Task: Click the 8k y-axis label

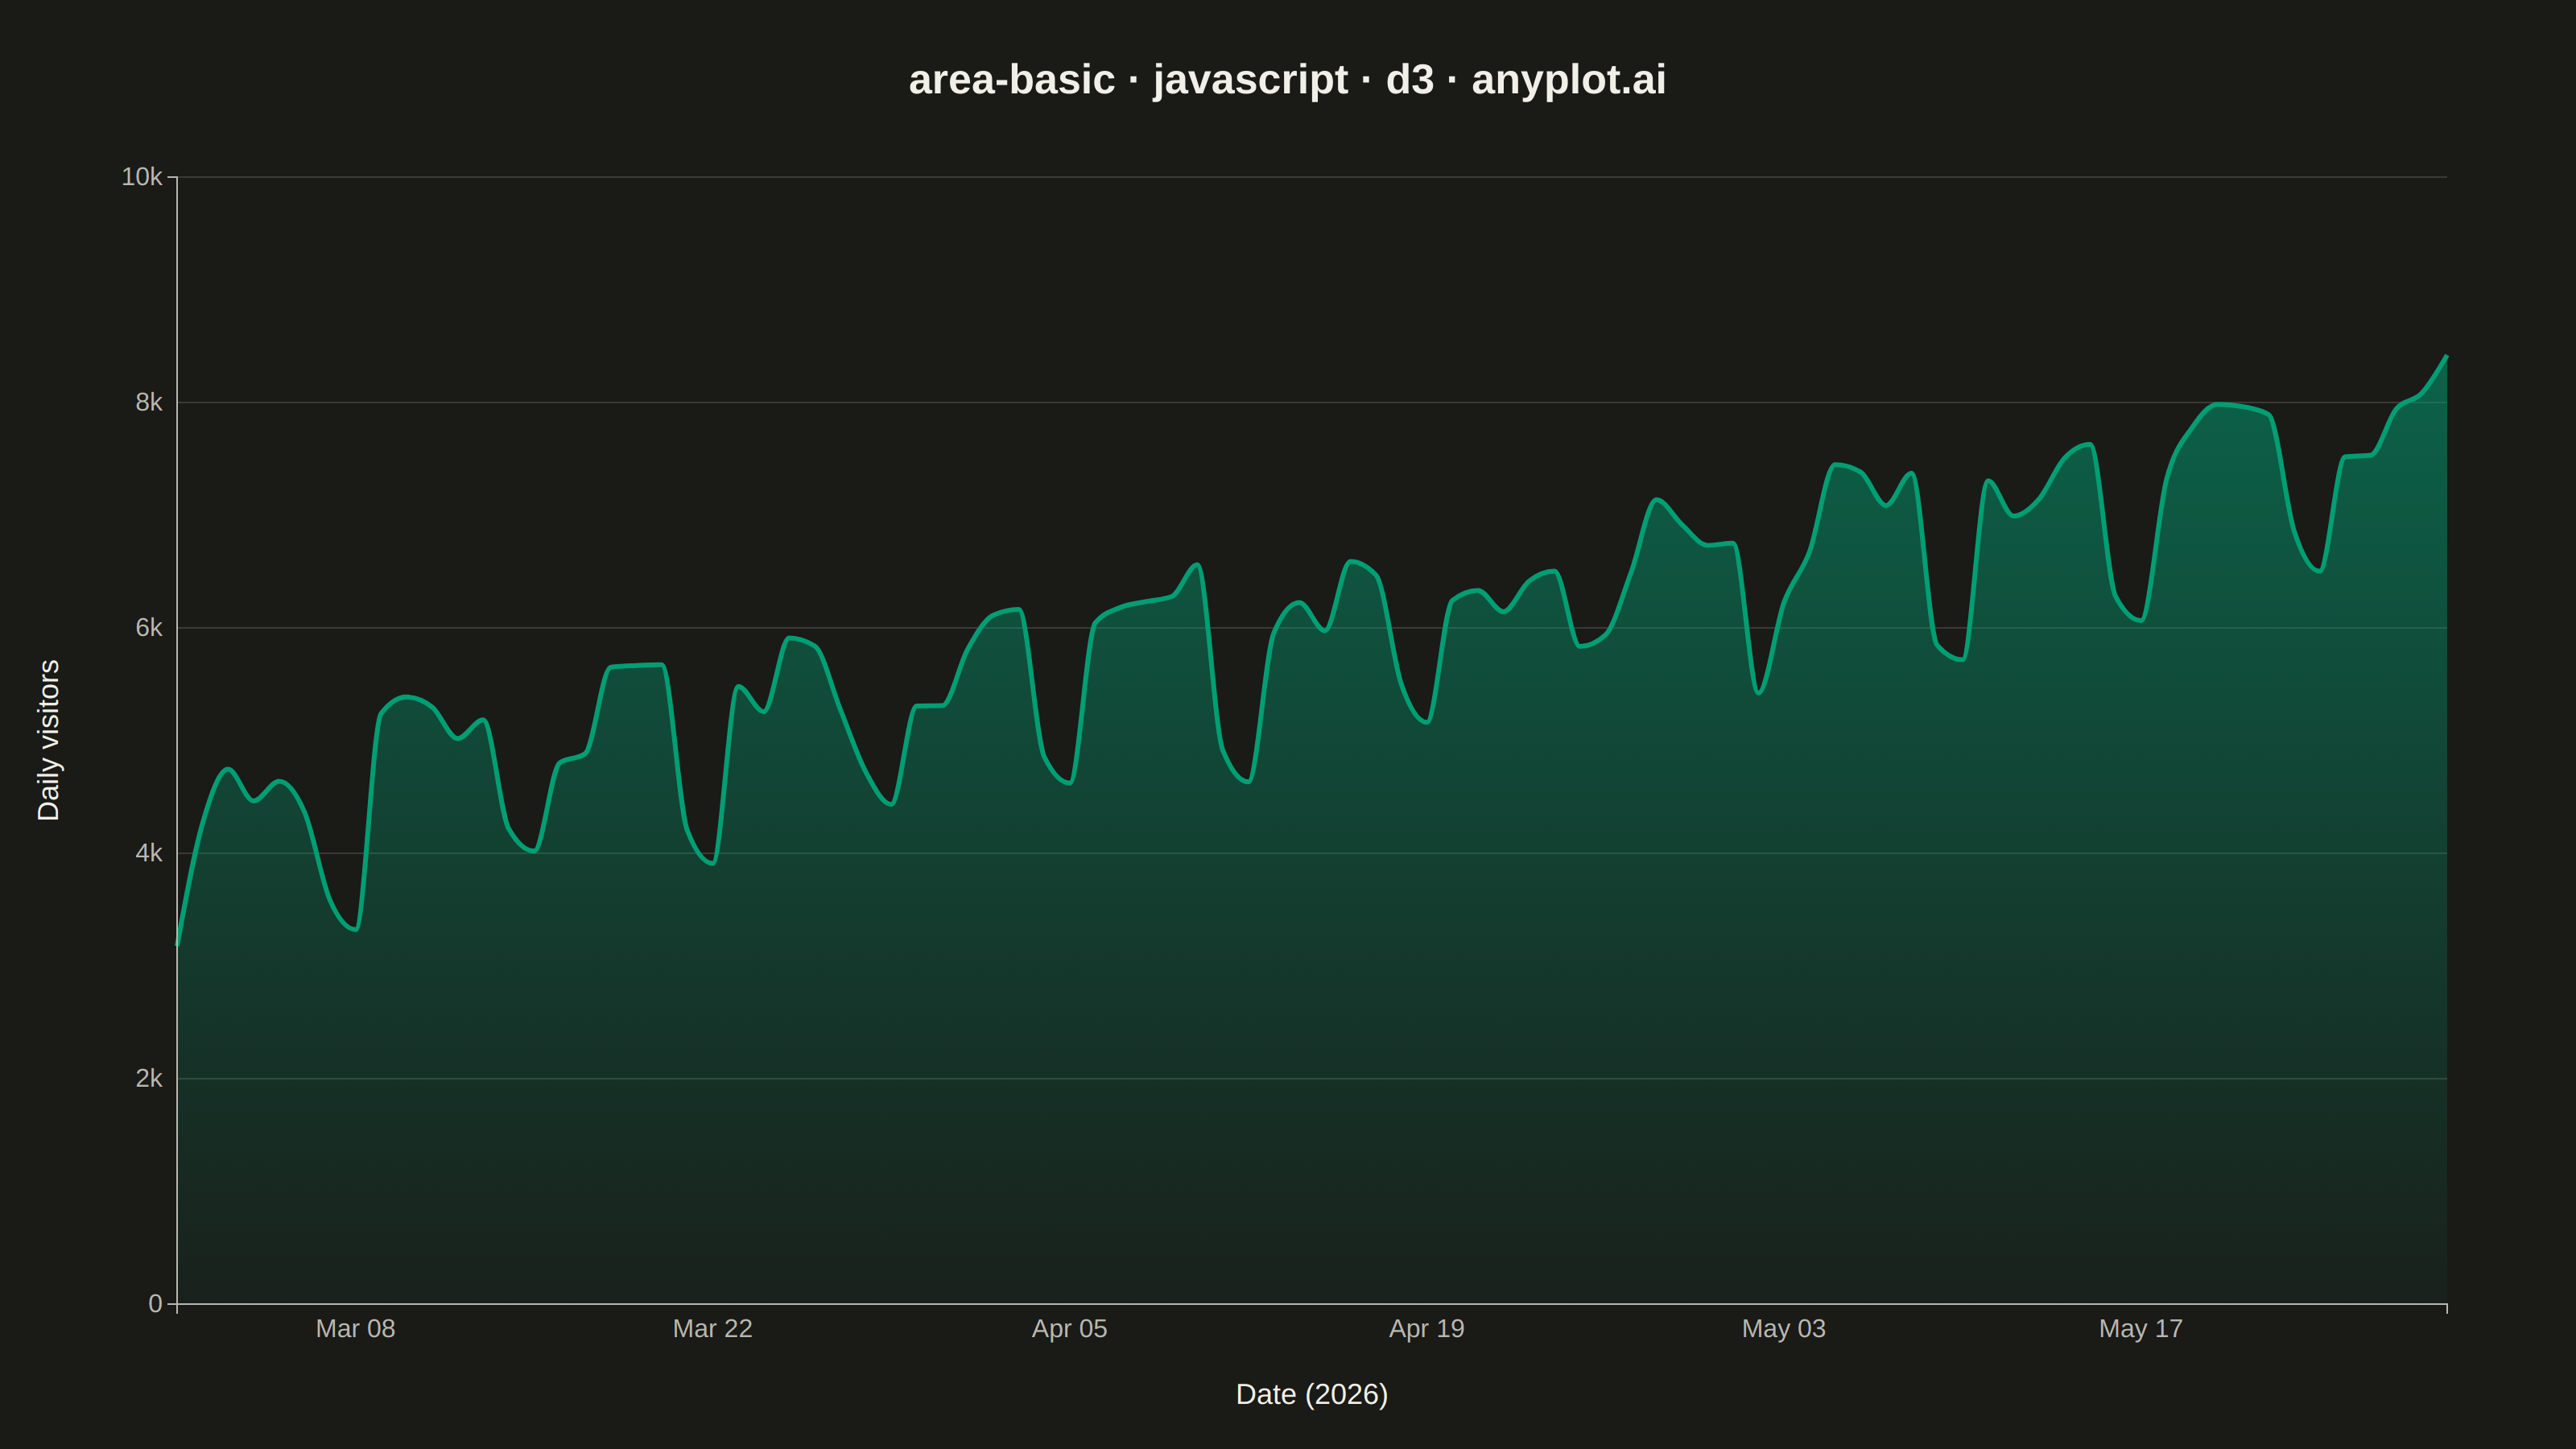Action: pyautogui.click(x=148, y=402)
